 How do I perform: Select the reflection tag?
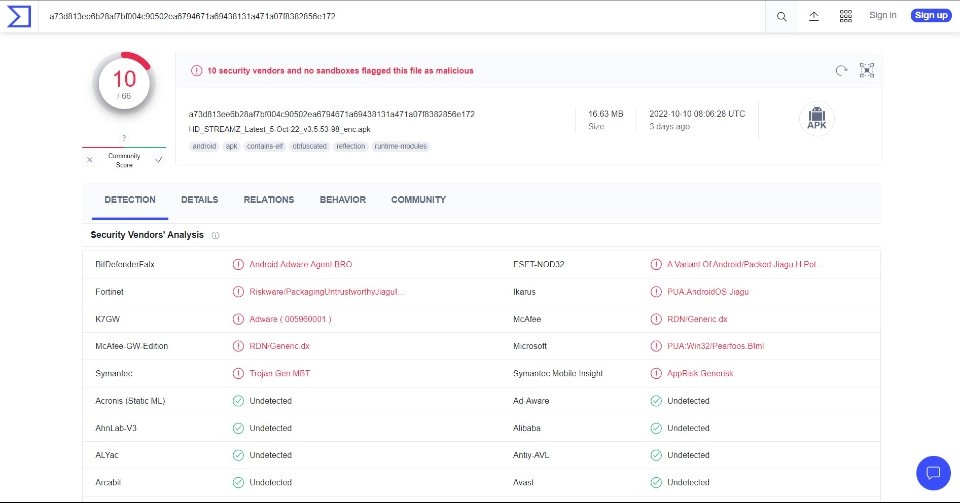[351, 146]
